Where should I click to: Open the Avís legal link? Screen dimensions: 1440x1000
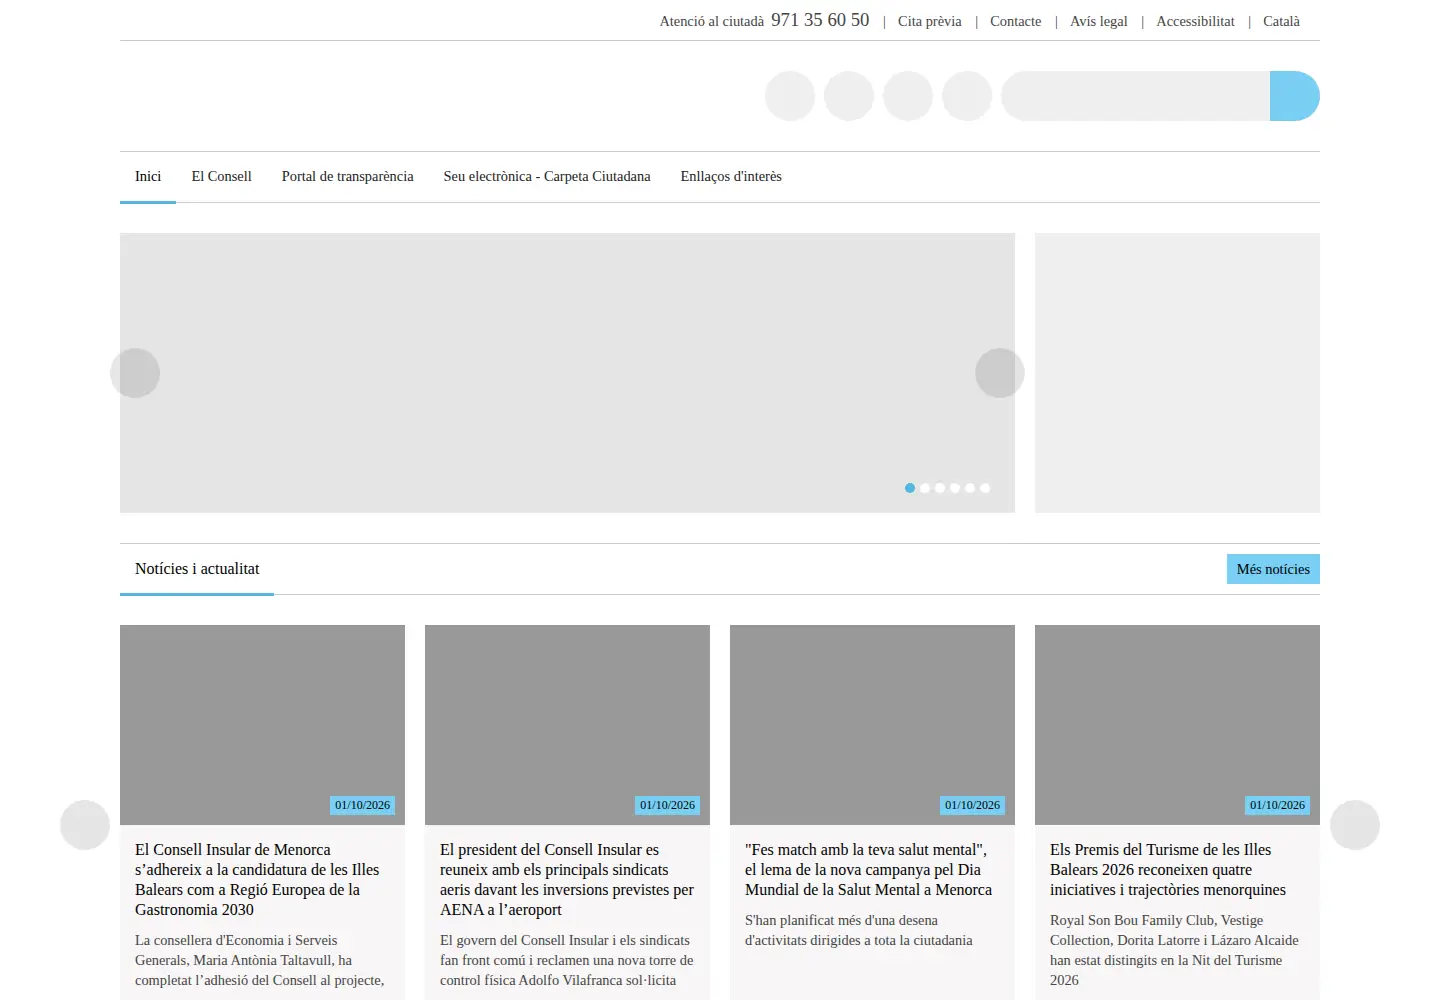1098,21
